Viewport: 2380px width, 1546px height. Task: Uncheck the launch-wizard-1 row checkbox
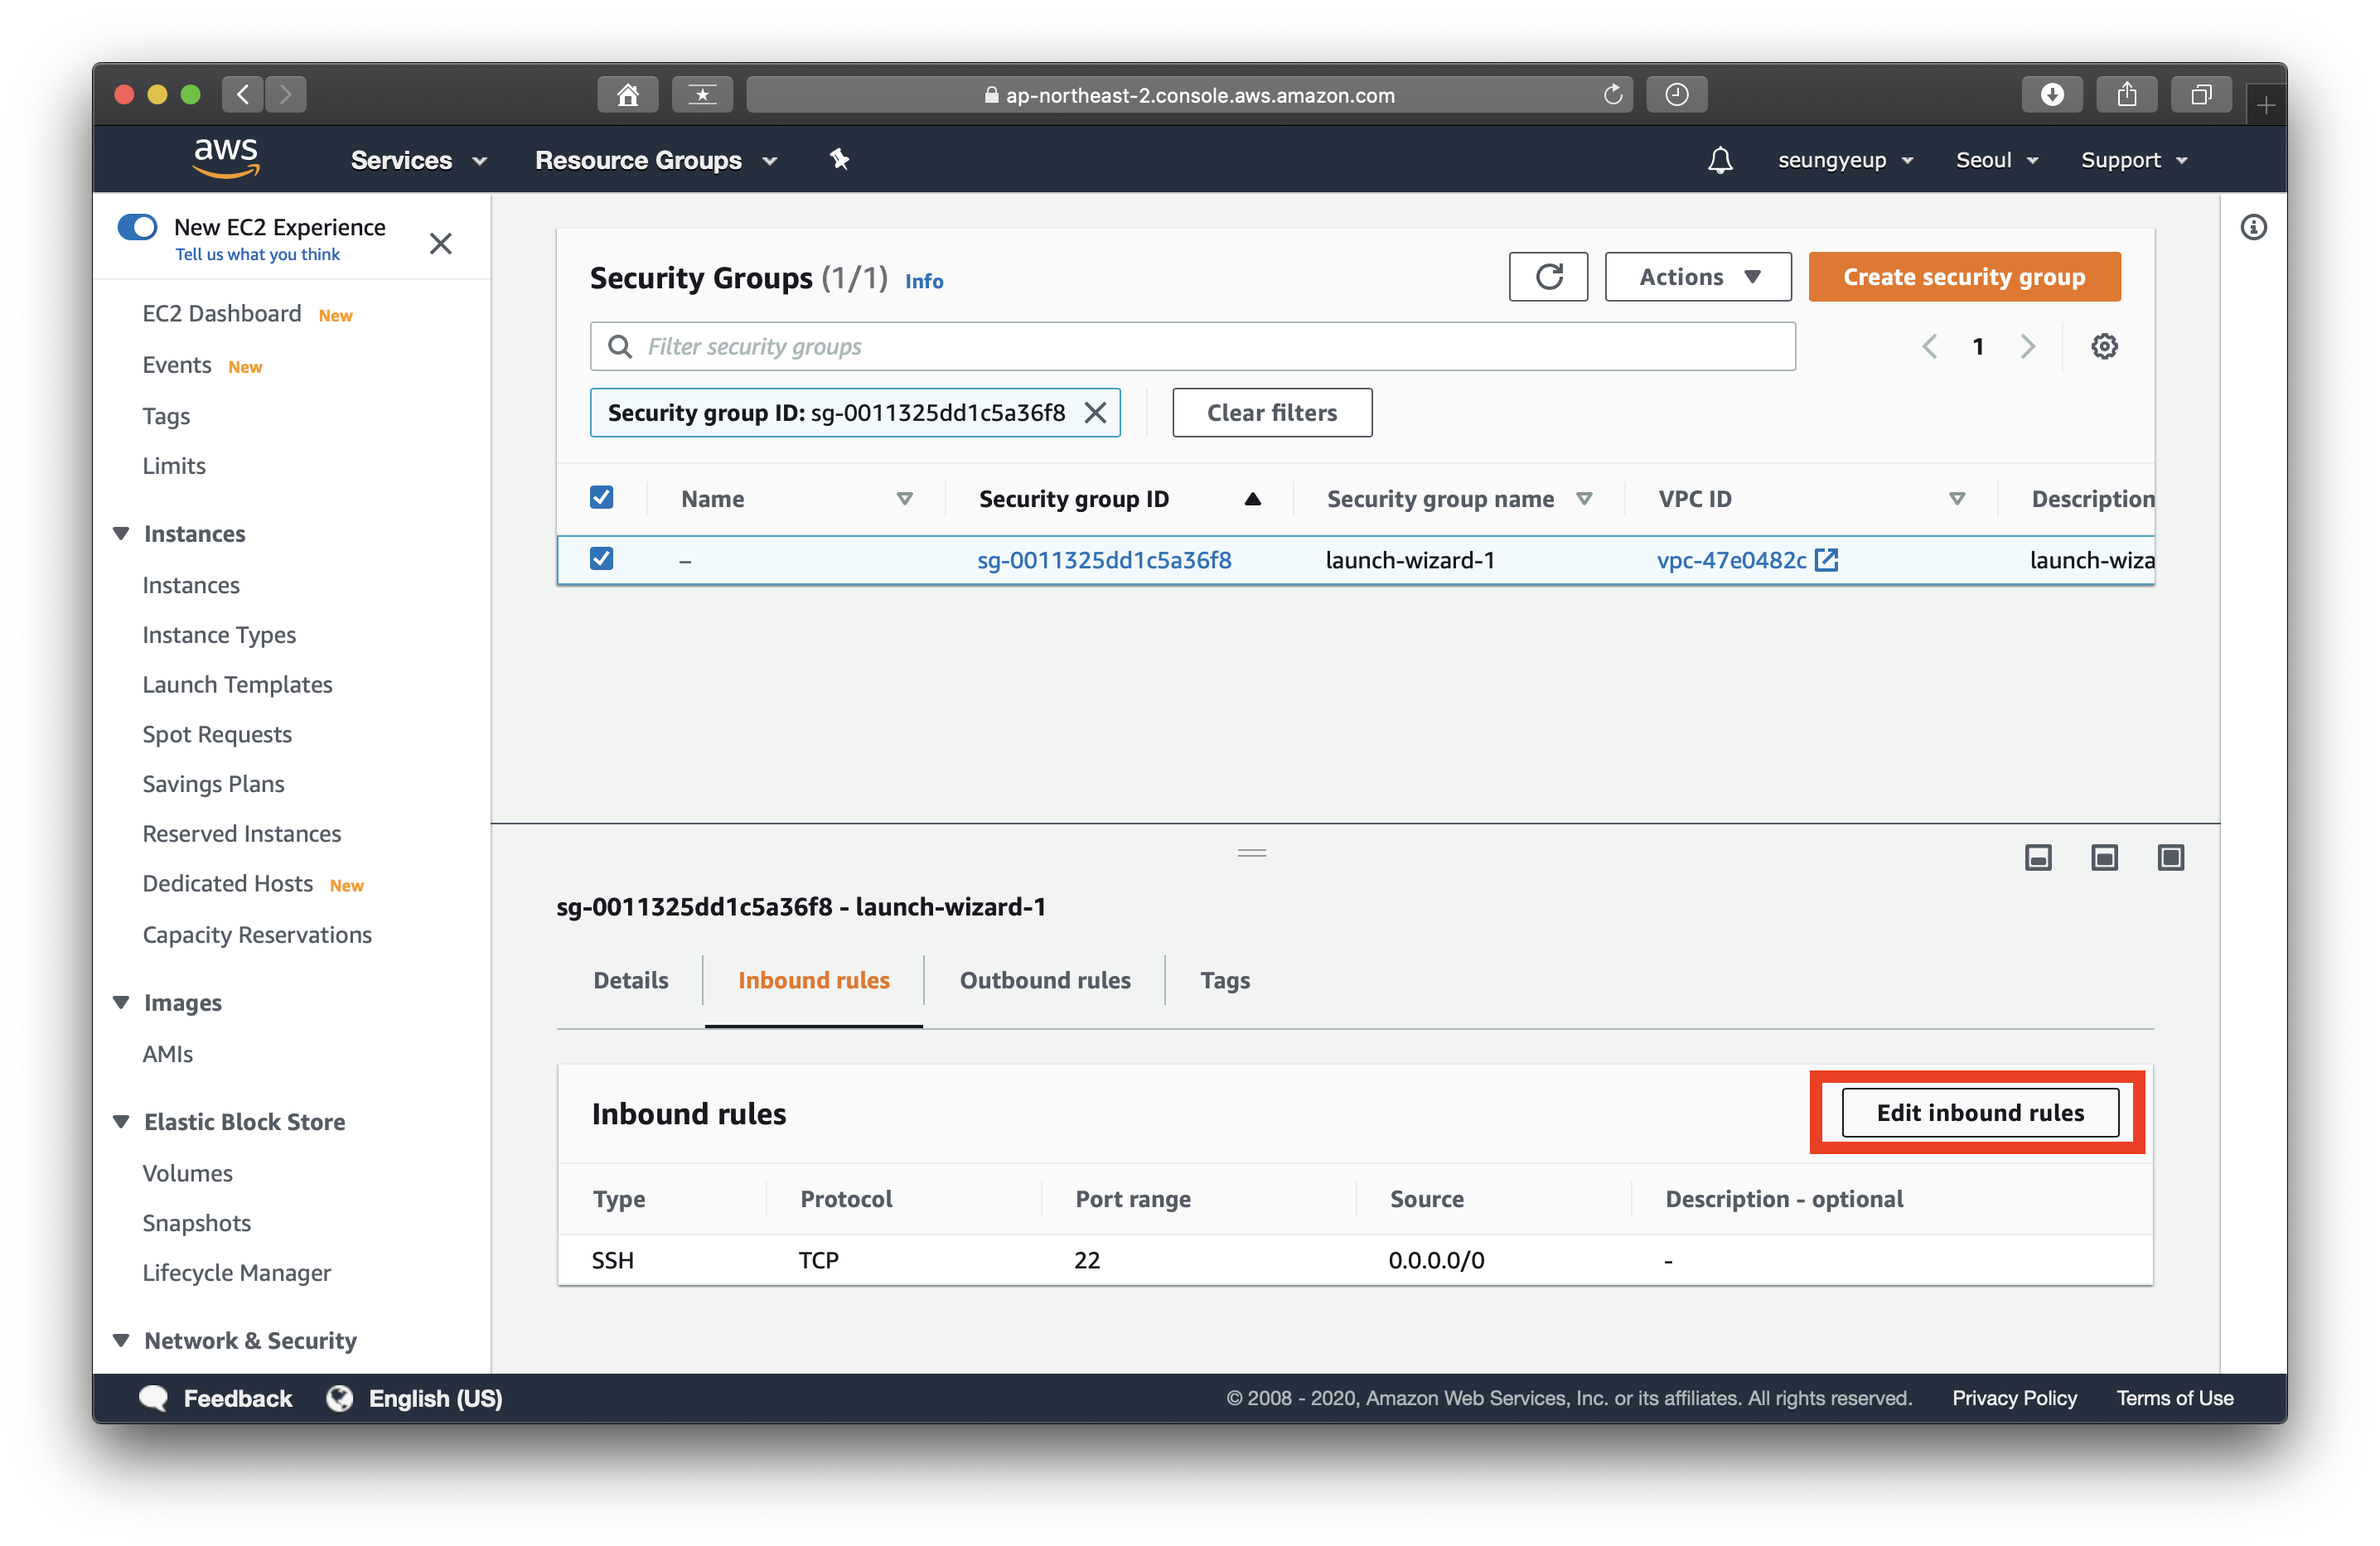(x=601, y=559)
